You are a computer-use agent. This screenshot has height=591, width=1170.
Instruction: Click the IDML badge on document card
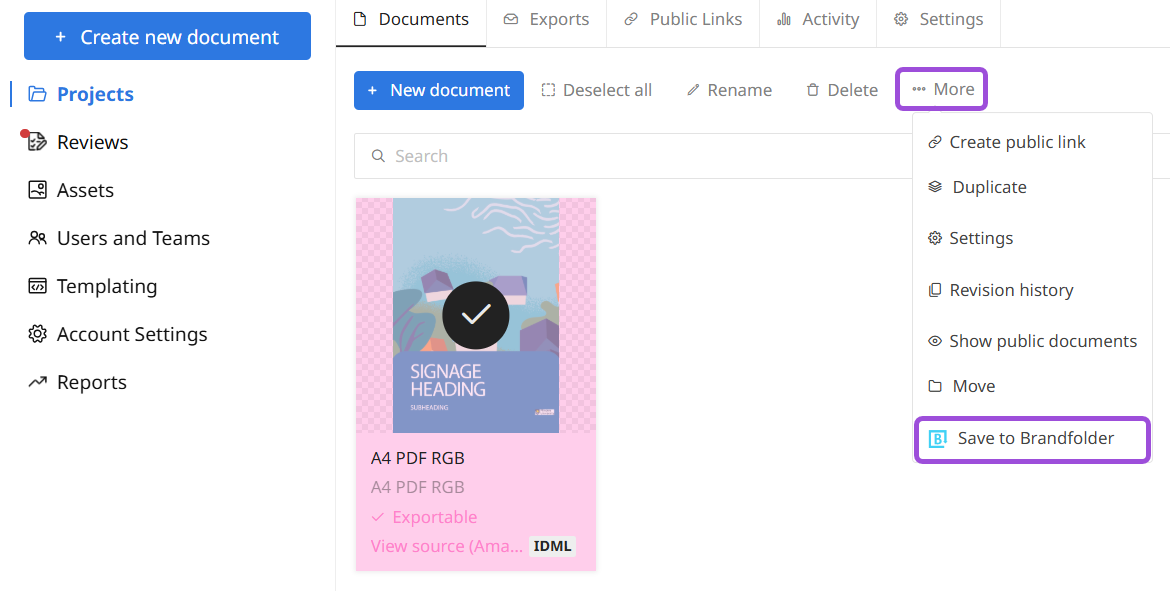(x=552, y=546)
